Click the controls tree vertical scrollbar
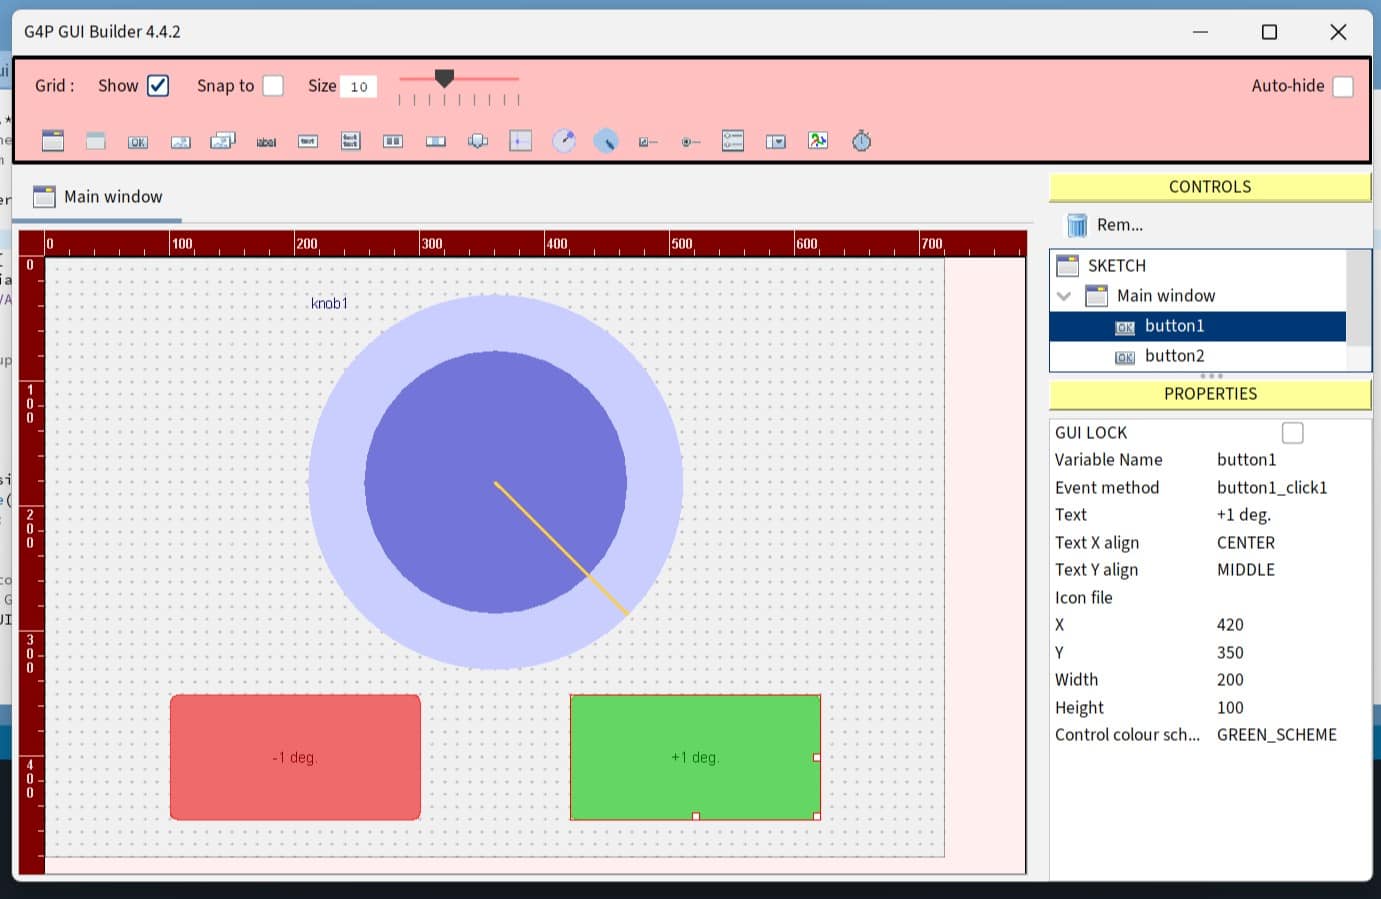Screen dimensions: 1381x899 click(1358, 311)
